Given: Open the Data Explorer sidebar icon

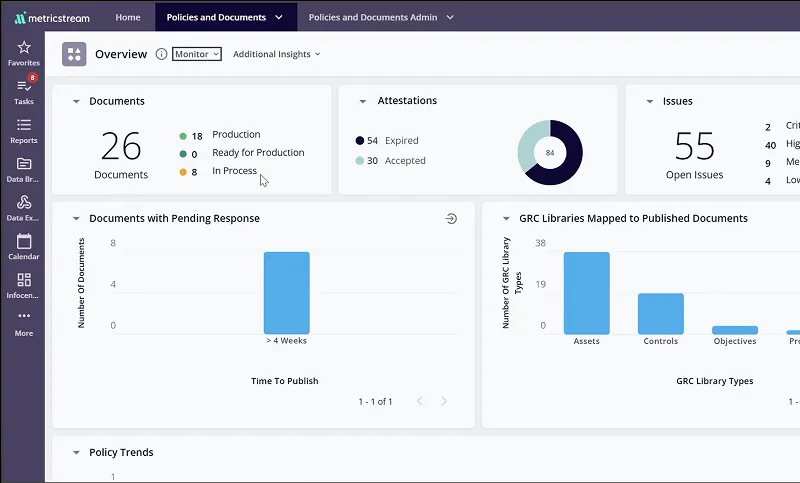Looking at the screenshot, I should click(24, 203).
